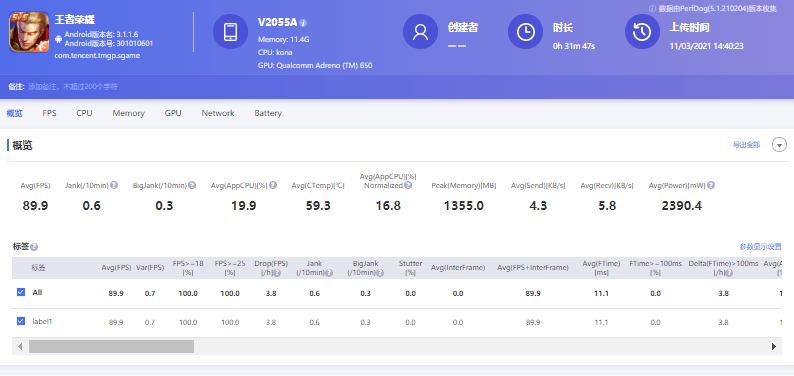Click the Avg(FPS) summary value 89.9
The height and width of the screenshot is (376, 794).
[x=35, y=205]
